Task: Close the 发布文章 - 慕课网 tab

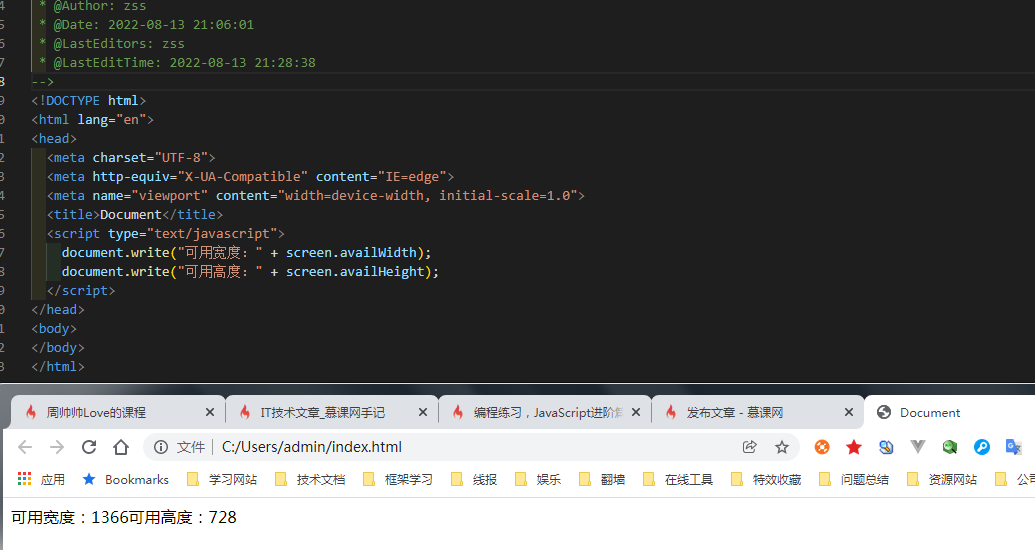Action: pos(849,412)
